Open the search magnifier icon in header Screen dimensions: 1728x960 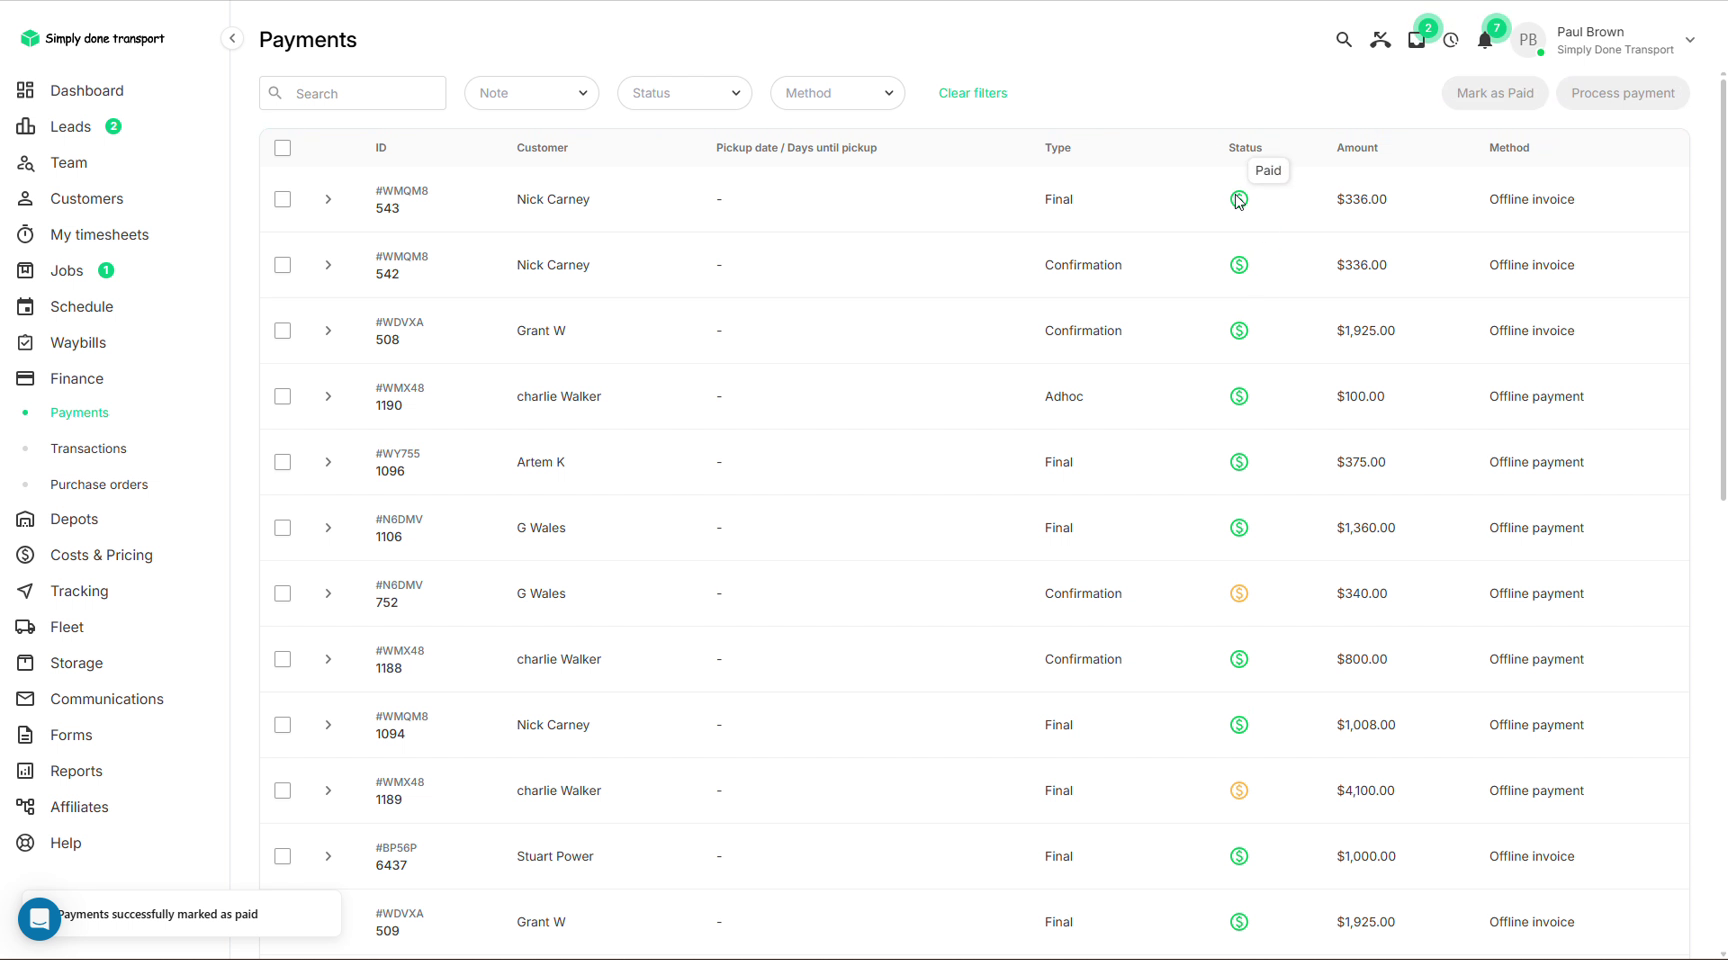pos(1343,40)
